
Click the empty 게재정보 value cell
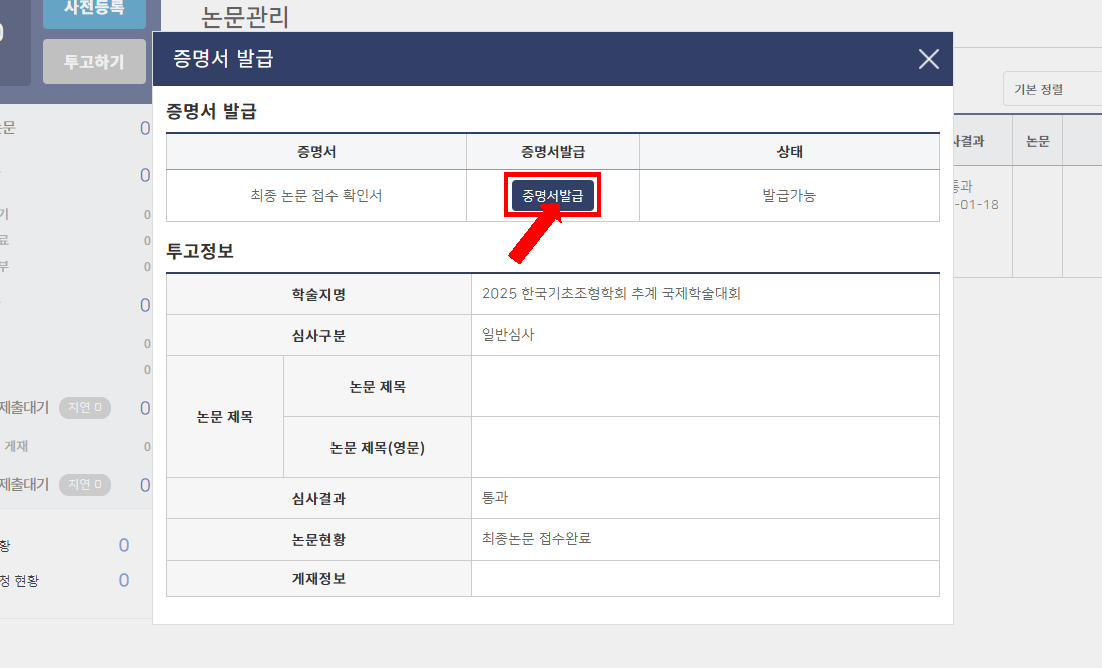(x=704, y=579)
